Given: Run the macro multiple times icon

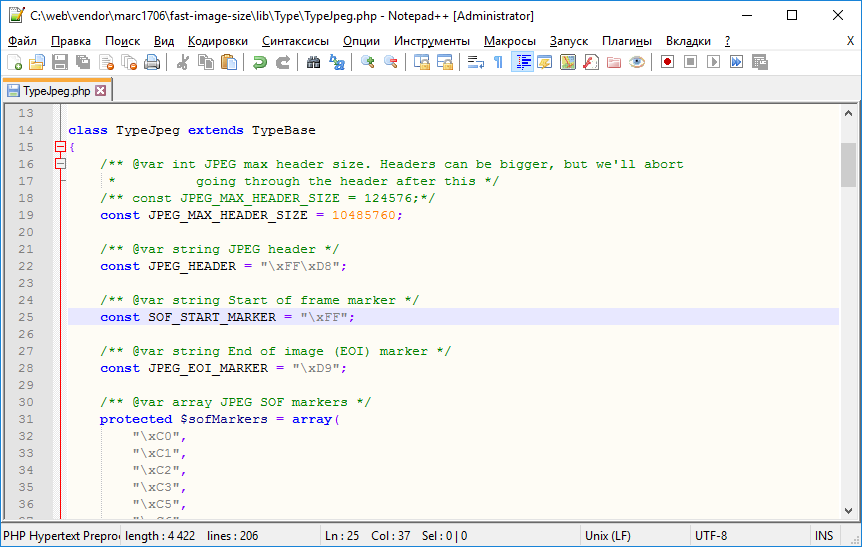Looking at the screenshot, I should (737, 62).
